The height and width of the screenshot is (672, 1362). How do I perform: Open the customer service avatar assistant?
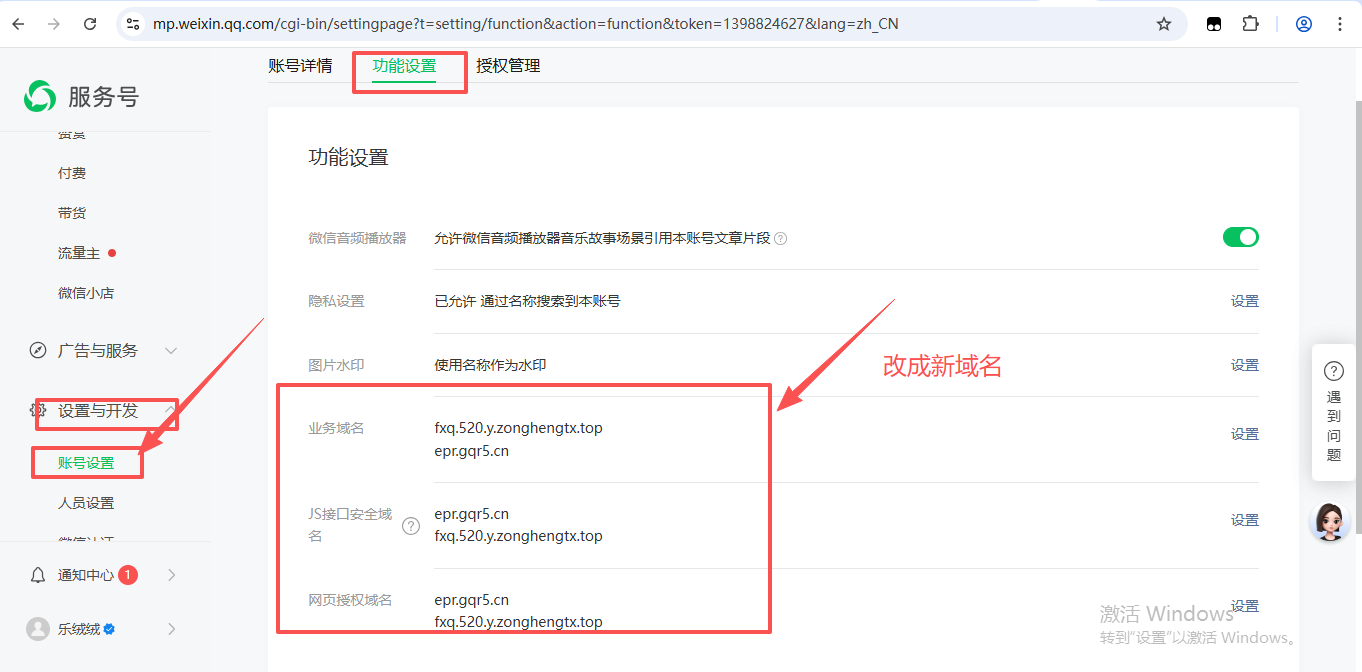pos(1329,521)
